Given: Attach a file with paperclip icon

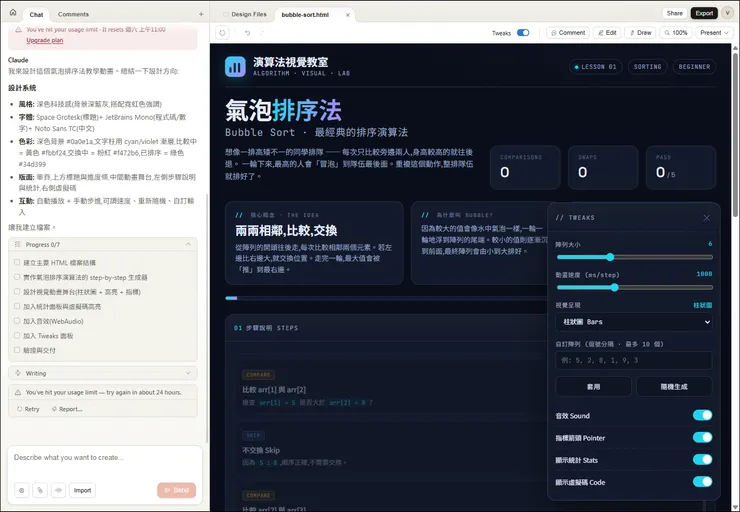Looking at the screenshot, I should coord(40,490).
